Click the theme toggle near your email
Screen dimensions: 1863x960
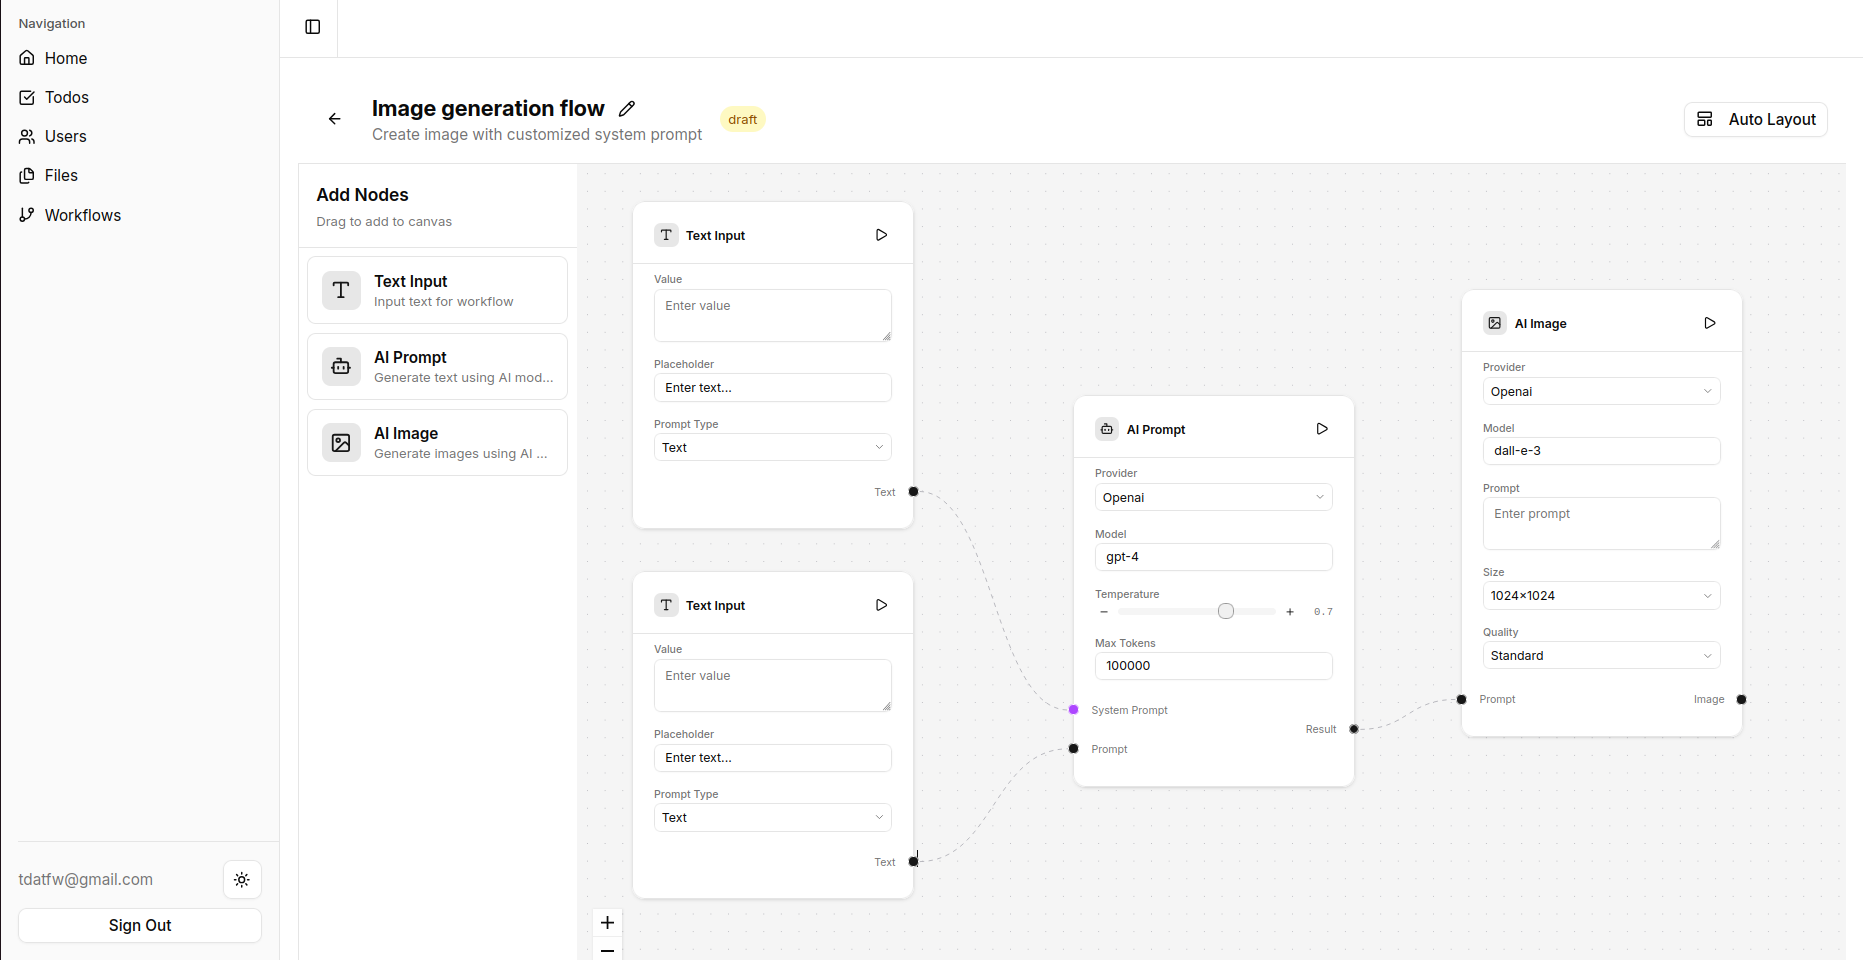[242, 880]
